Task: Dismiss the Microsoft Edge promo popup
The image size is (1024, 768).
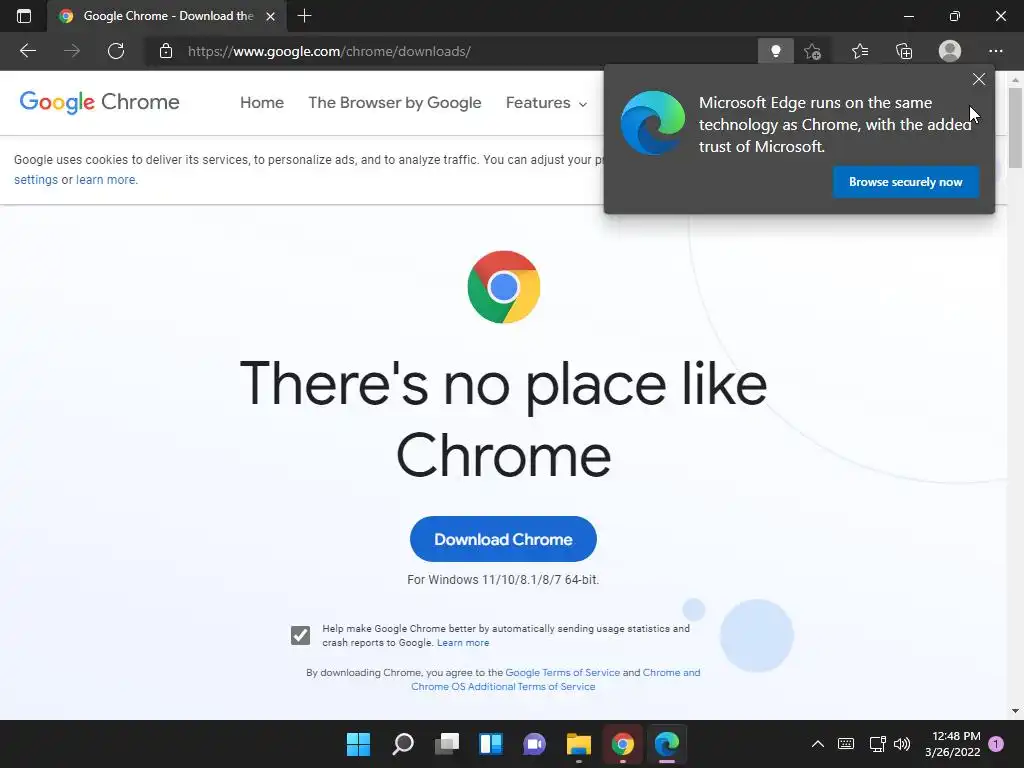Action: (978, 79)
